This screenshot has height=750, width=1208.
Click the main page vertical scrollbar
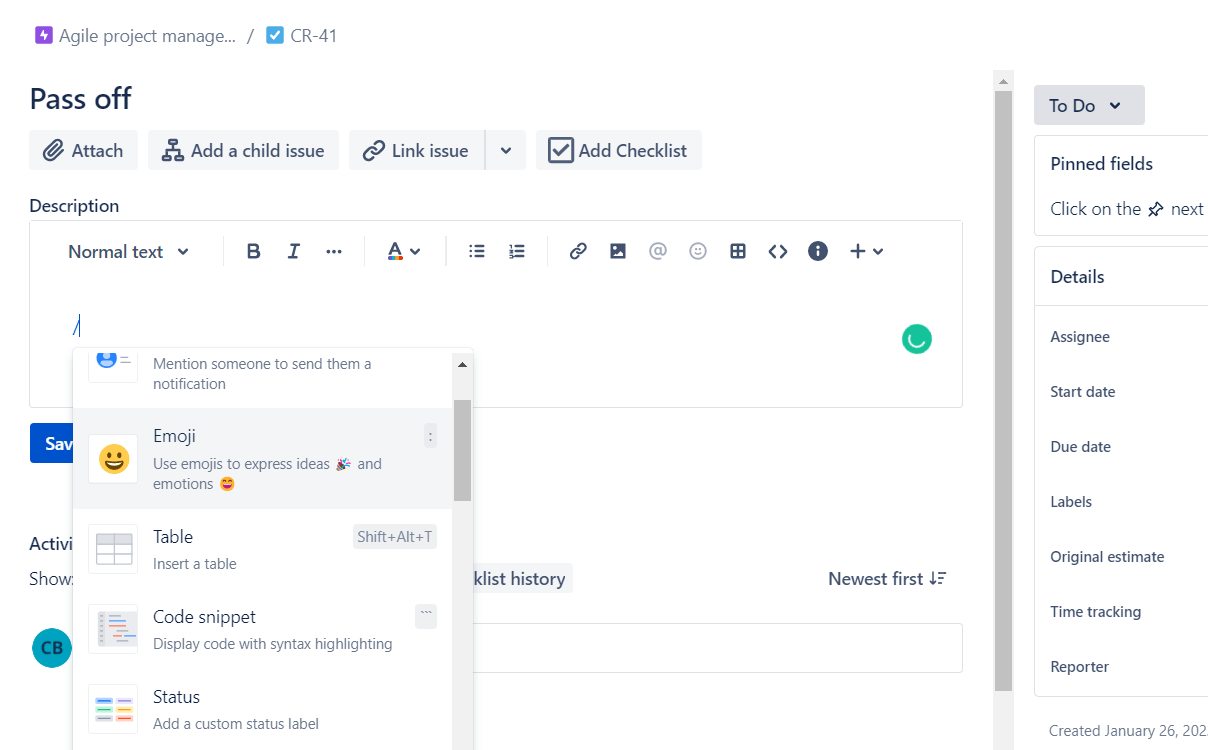click(x=1003, y=390)
